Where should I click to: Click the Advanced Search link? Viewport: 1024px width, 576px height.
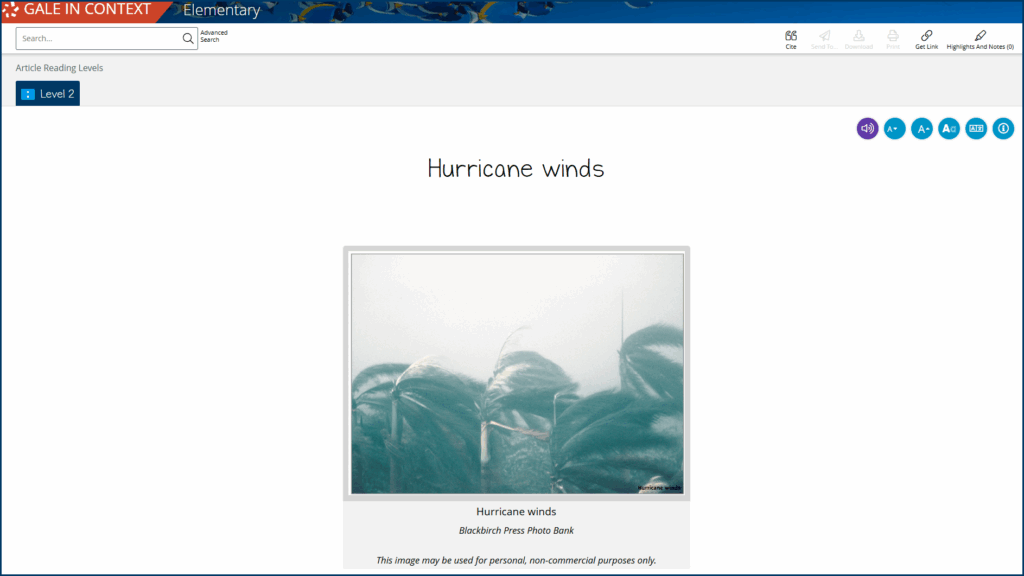(x=213, y=36)
